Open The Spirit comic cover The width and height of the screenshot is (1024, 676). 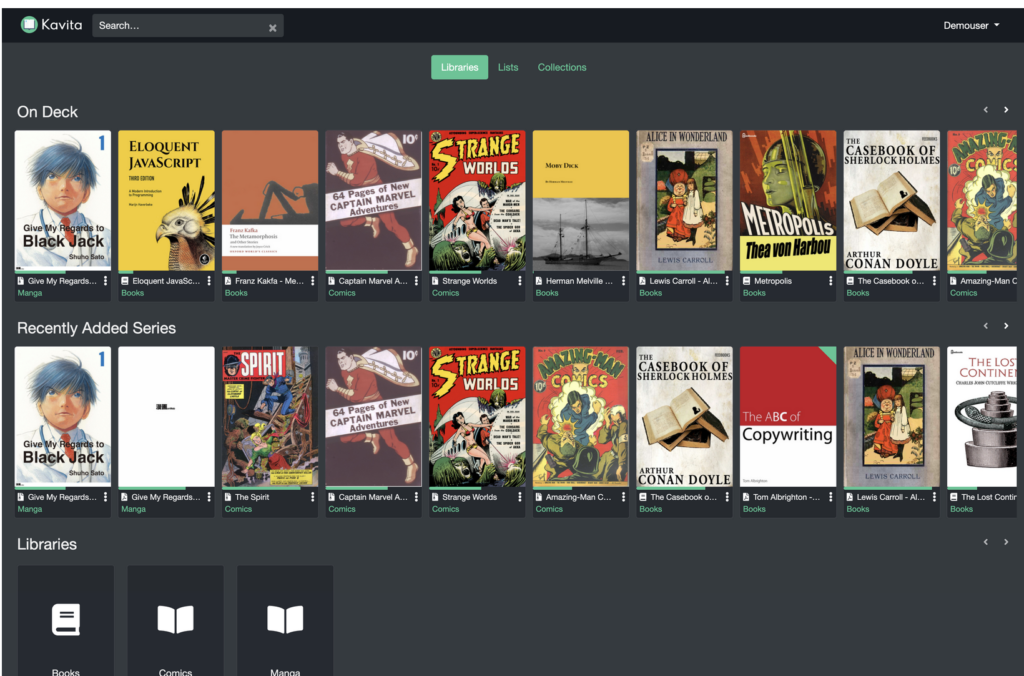coord(270,417)
